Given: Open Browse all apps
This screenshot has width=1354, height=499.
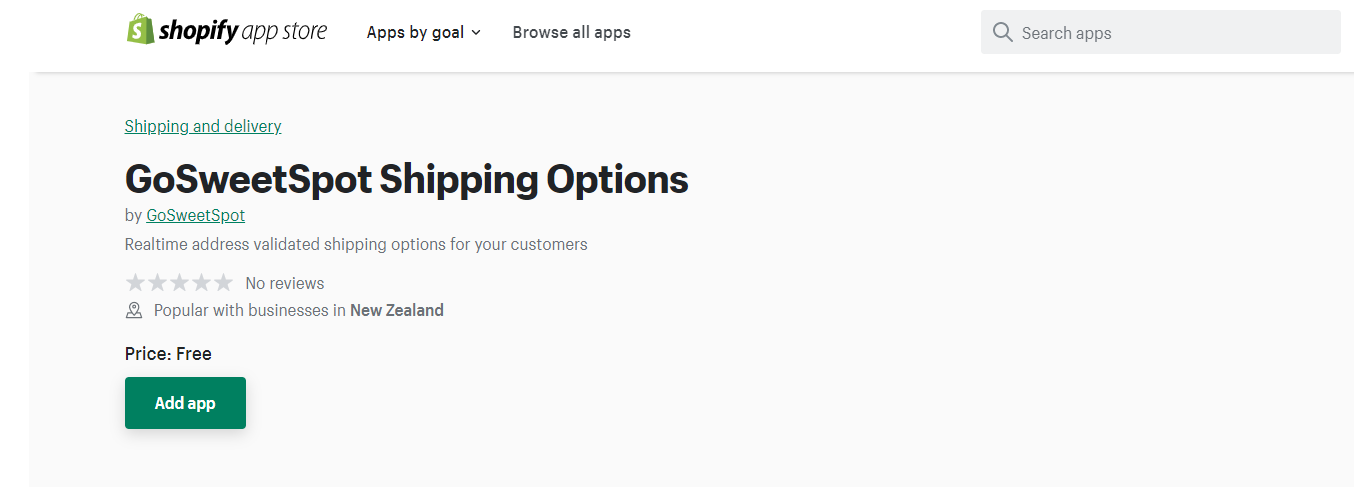Looking at the screenshot, I should 572,33.
